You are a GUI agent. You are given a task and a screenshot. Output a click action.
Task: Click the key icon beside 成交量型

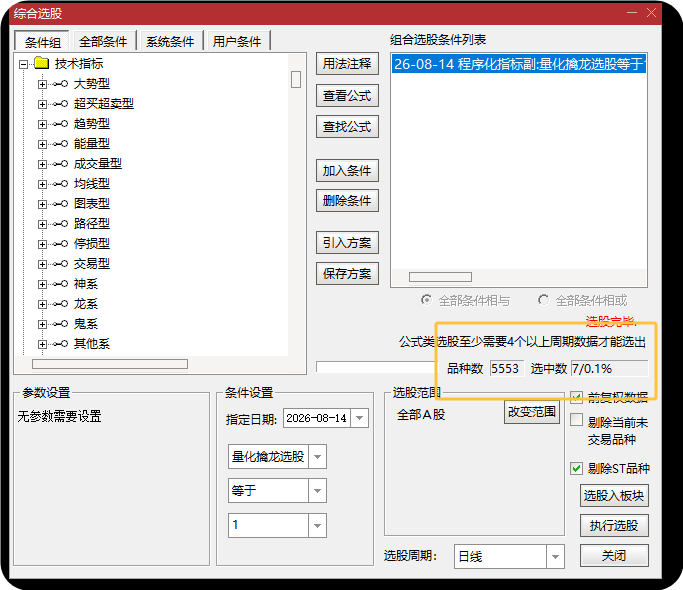tap(61, 164)
